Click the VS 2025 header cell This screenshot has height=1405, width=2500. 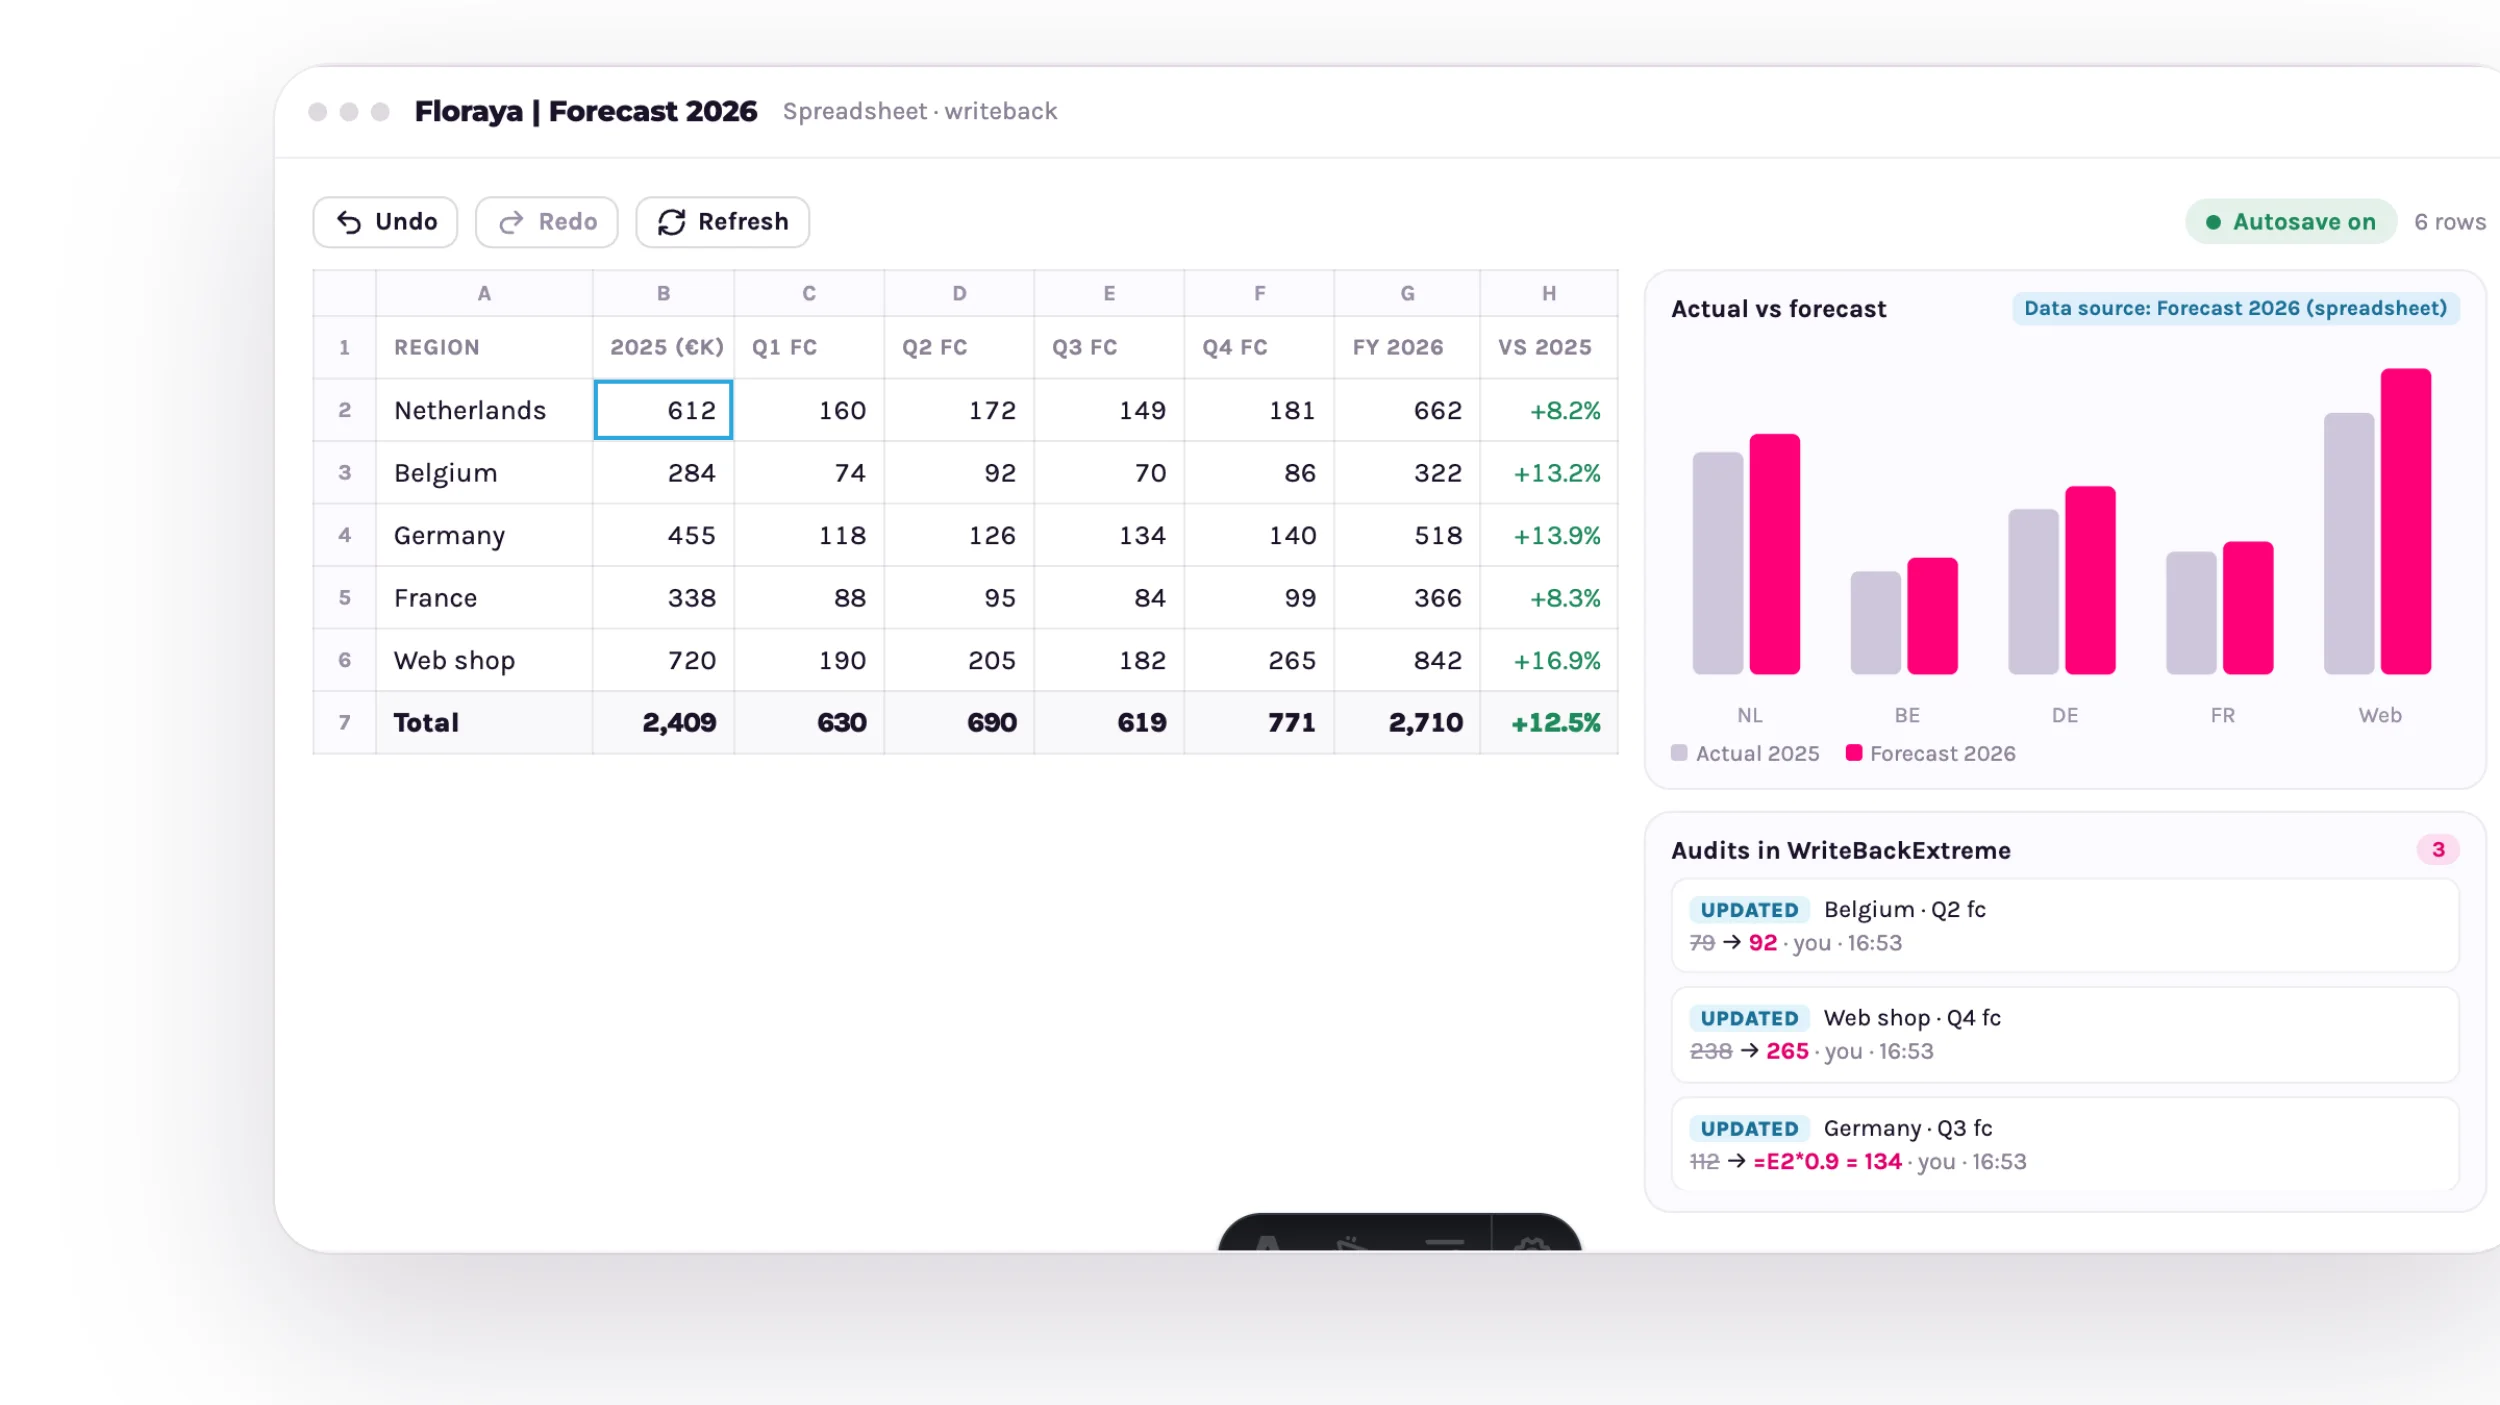coord(1548,347)
